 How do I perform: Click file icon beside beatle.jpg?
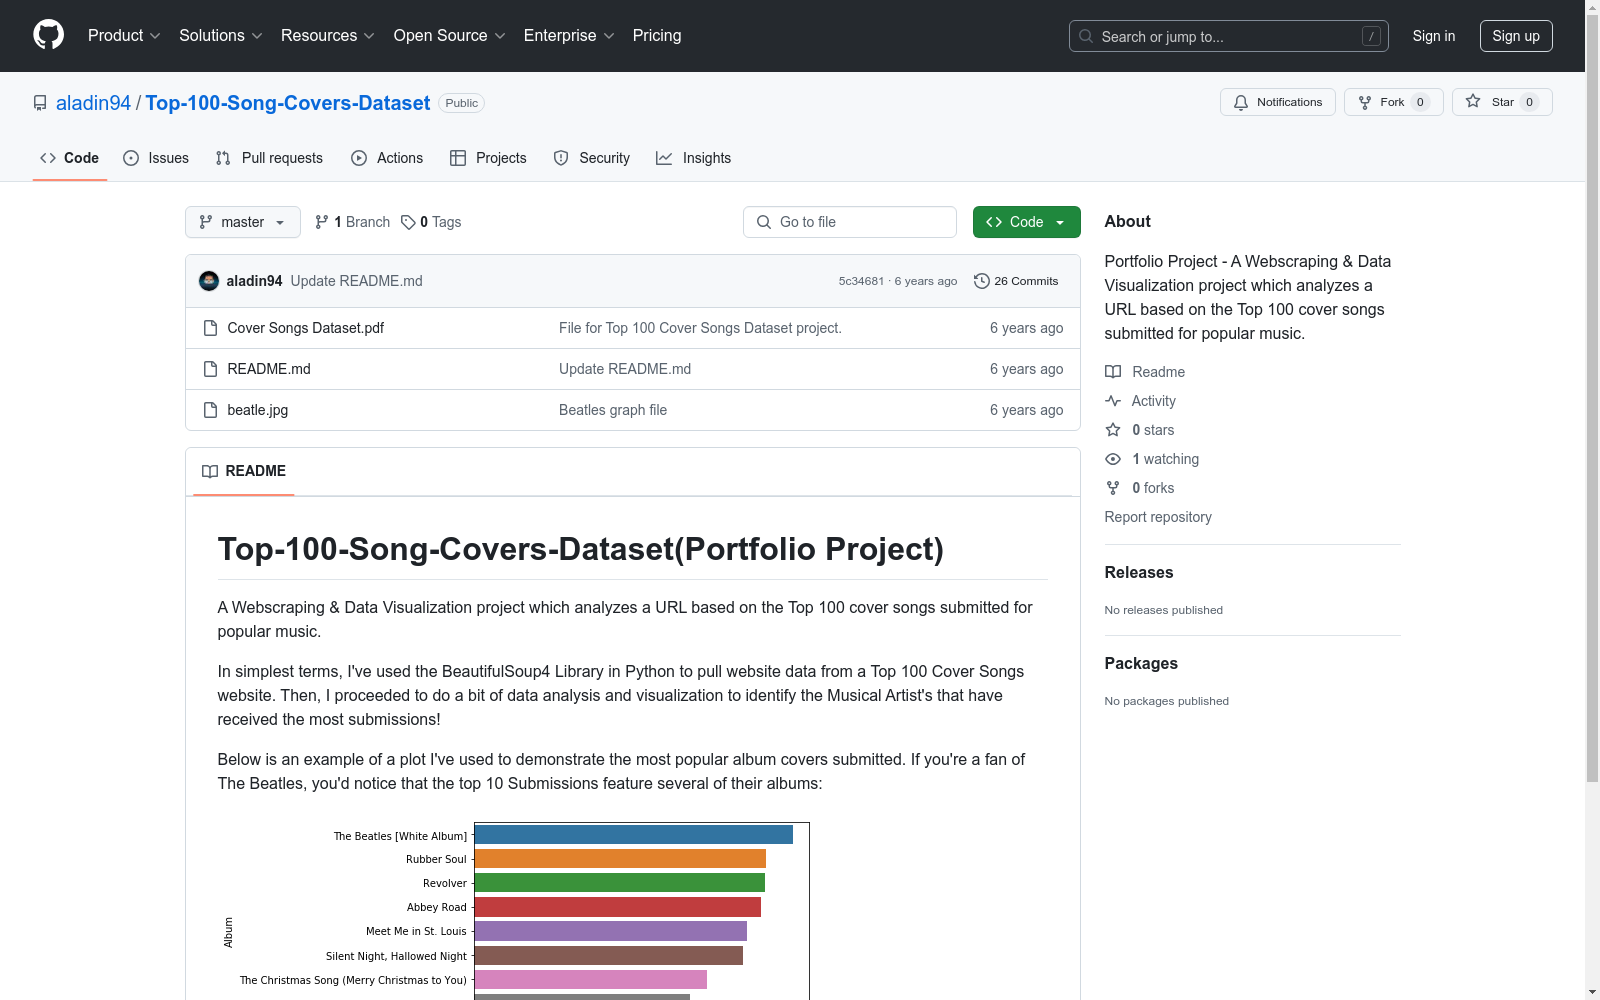tap(210, 410)
